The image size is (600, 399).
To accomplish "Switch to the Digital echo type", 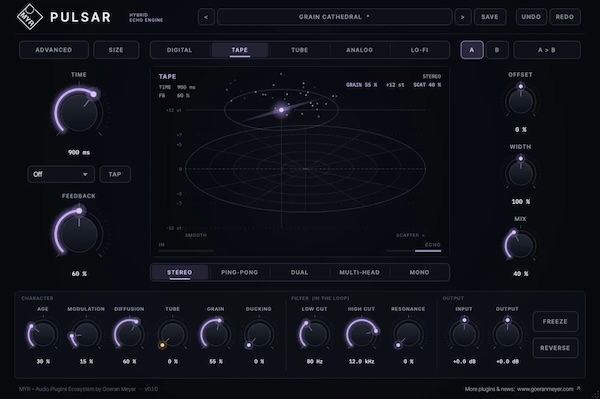I will [x=179, y=50].
